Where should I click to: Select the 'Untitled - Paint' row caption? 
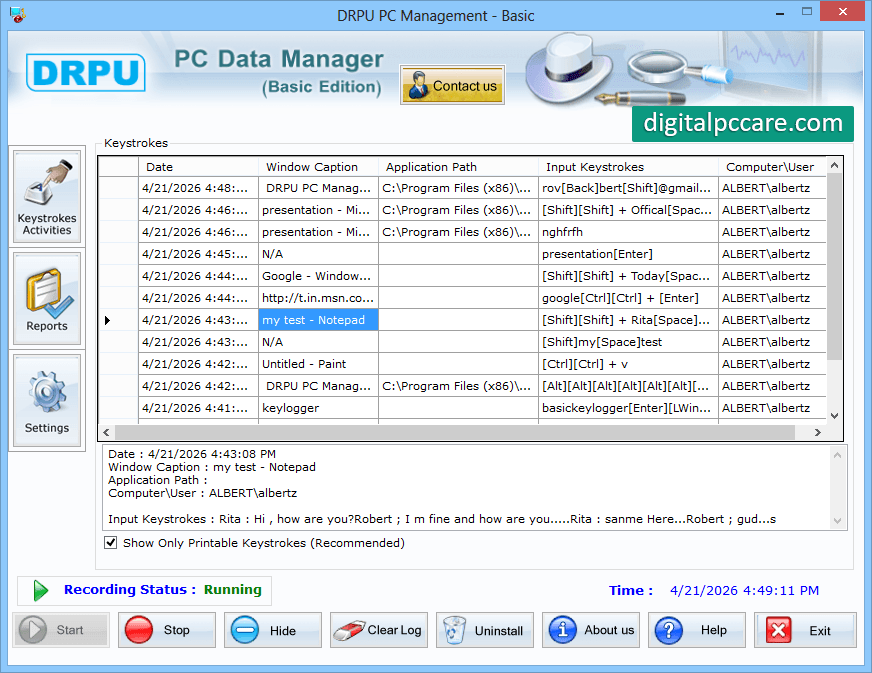[318, 364]
